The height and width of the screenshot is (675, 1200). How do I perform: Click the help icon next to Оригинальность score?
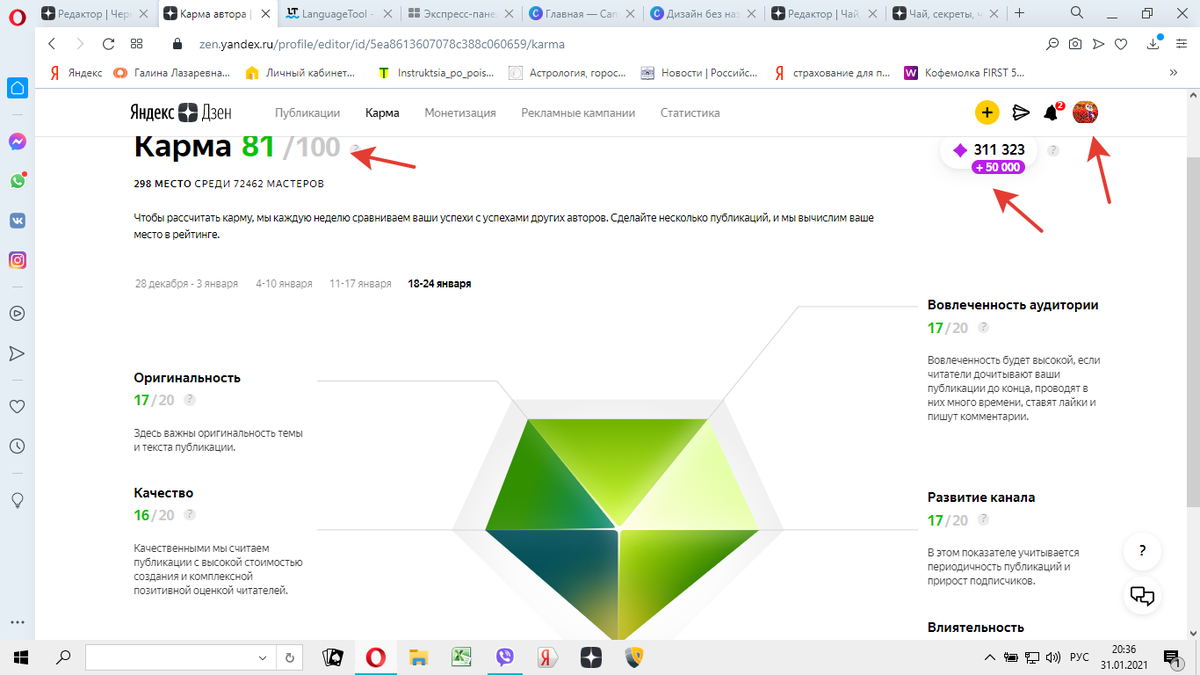click(x=190, y=400)
